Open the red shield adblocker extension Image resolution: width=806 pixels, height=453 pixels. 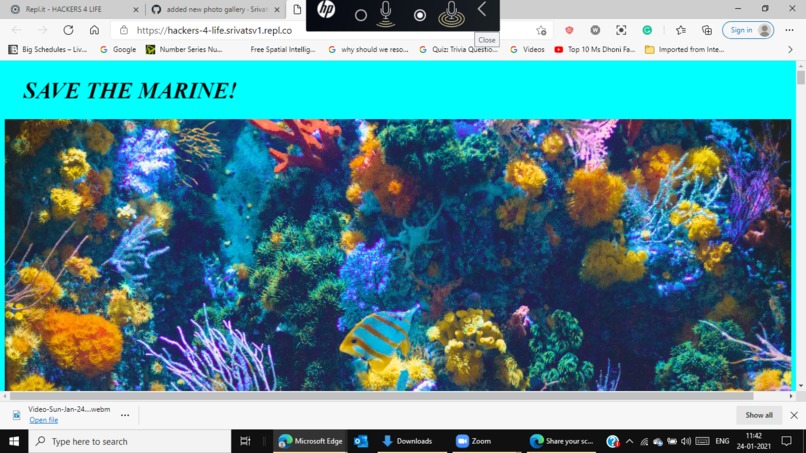point(569,30)
